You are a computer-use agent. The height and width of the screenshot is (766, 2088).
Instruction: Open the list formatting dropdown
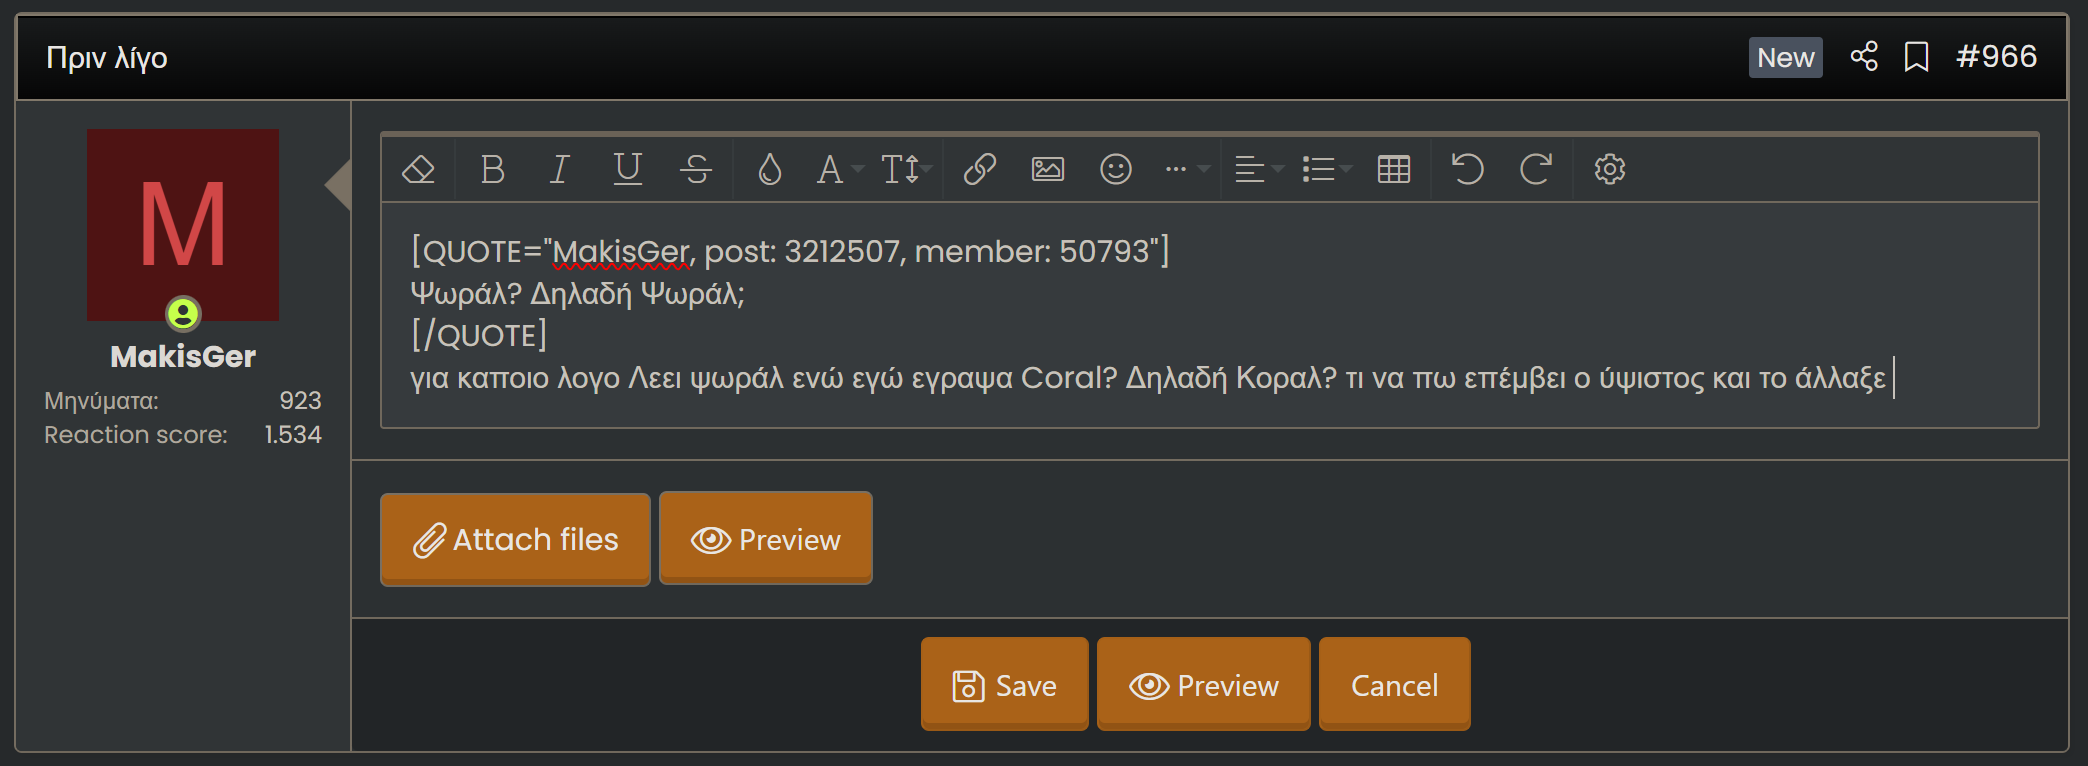click(1326, 169)
